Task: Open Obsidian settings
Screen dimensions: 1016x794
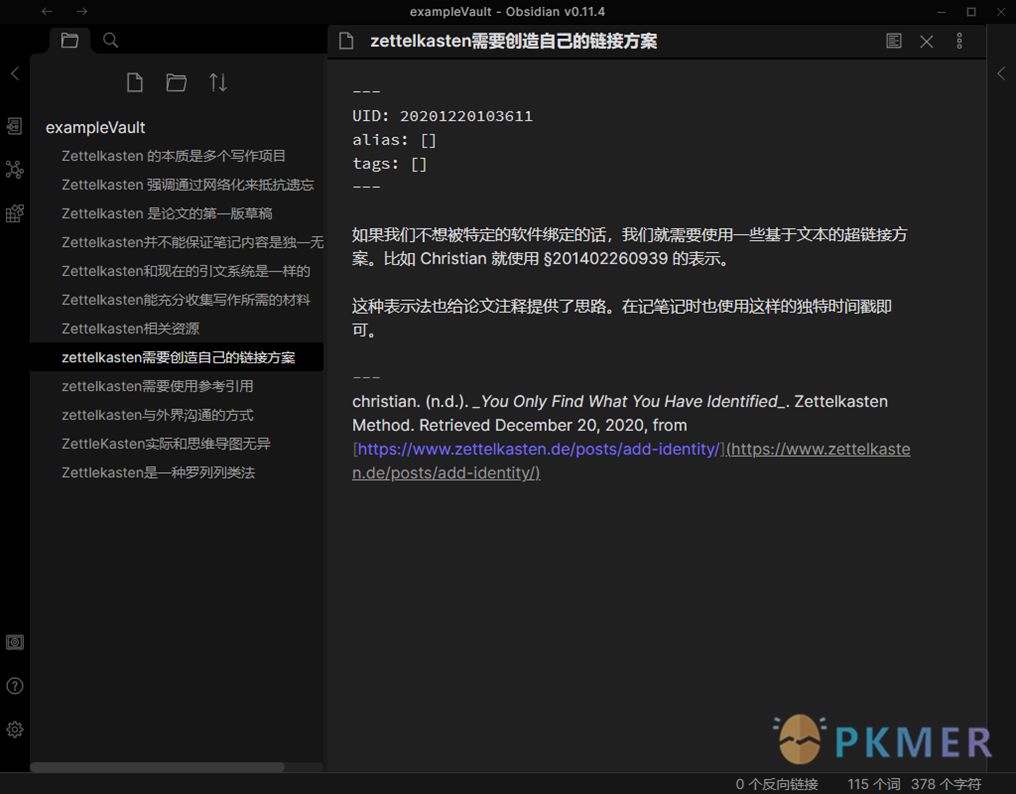Action: click(x=14, y=730)
